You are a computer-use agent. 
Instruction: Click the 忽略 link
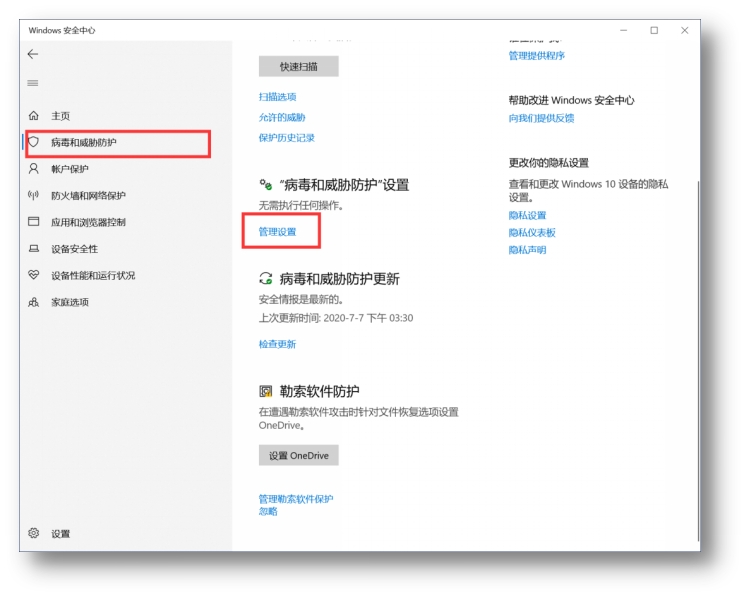pos(268,512)
